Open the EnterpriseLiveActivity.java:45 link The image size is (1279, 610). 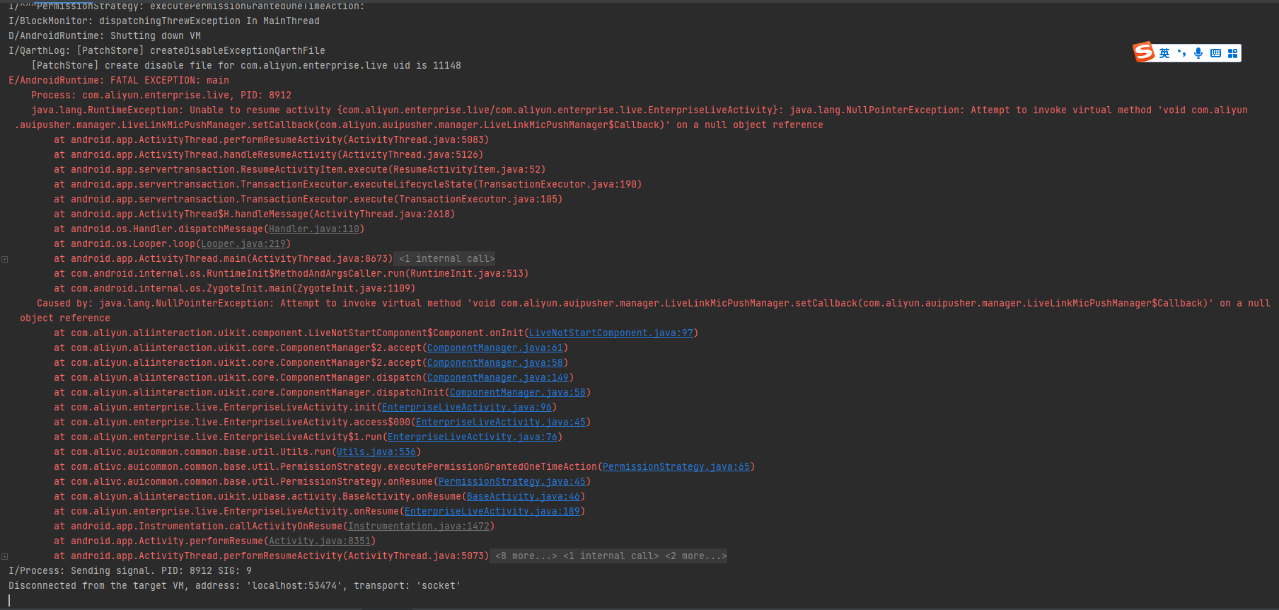tap(499, 422)
